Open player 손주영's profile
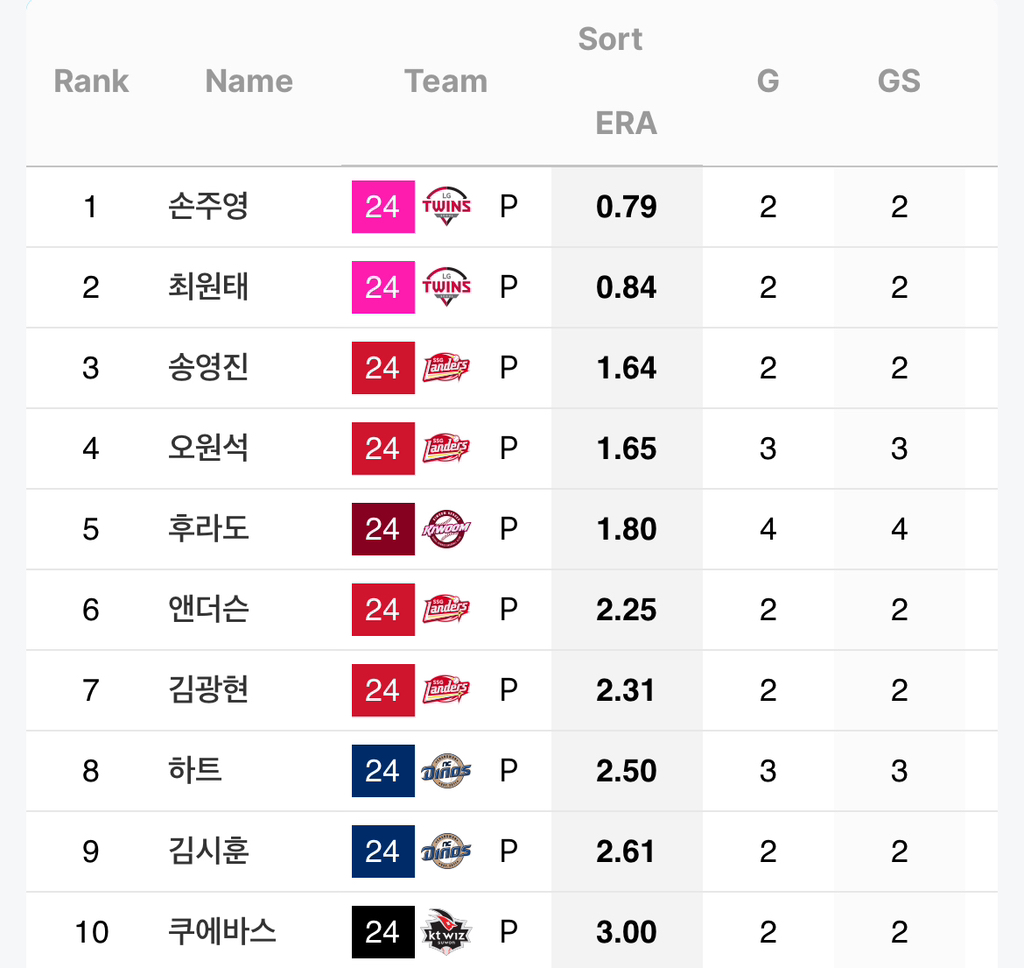The width and height of the screenshot is (1024, 968). pyautogui.click(x=208, y=206)
